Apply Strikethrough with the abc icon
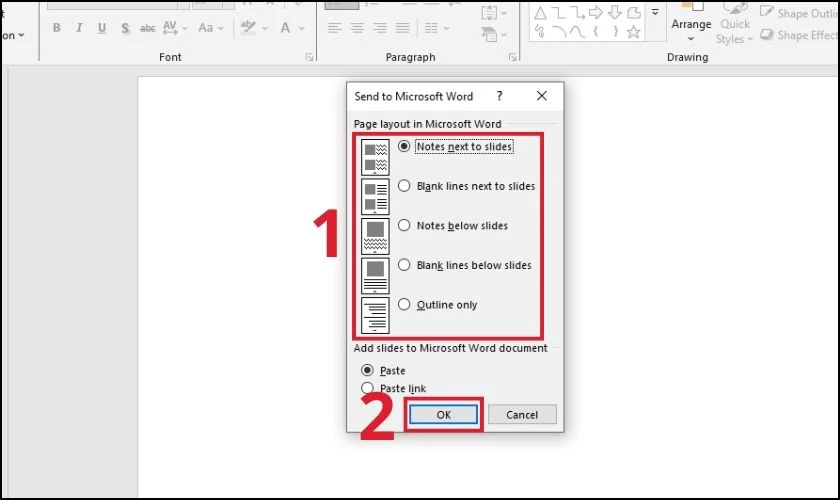This screenshot has height=500, width=840. point(147,28)
